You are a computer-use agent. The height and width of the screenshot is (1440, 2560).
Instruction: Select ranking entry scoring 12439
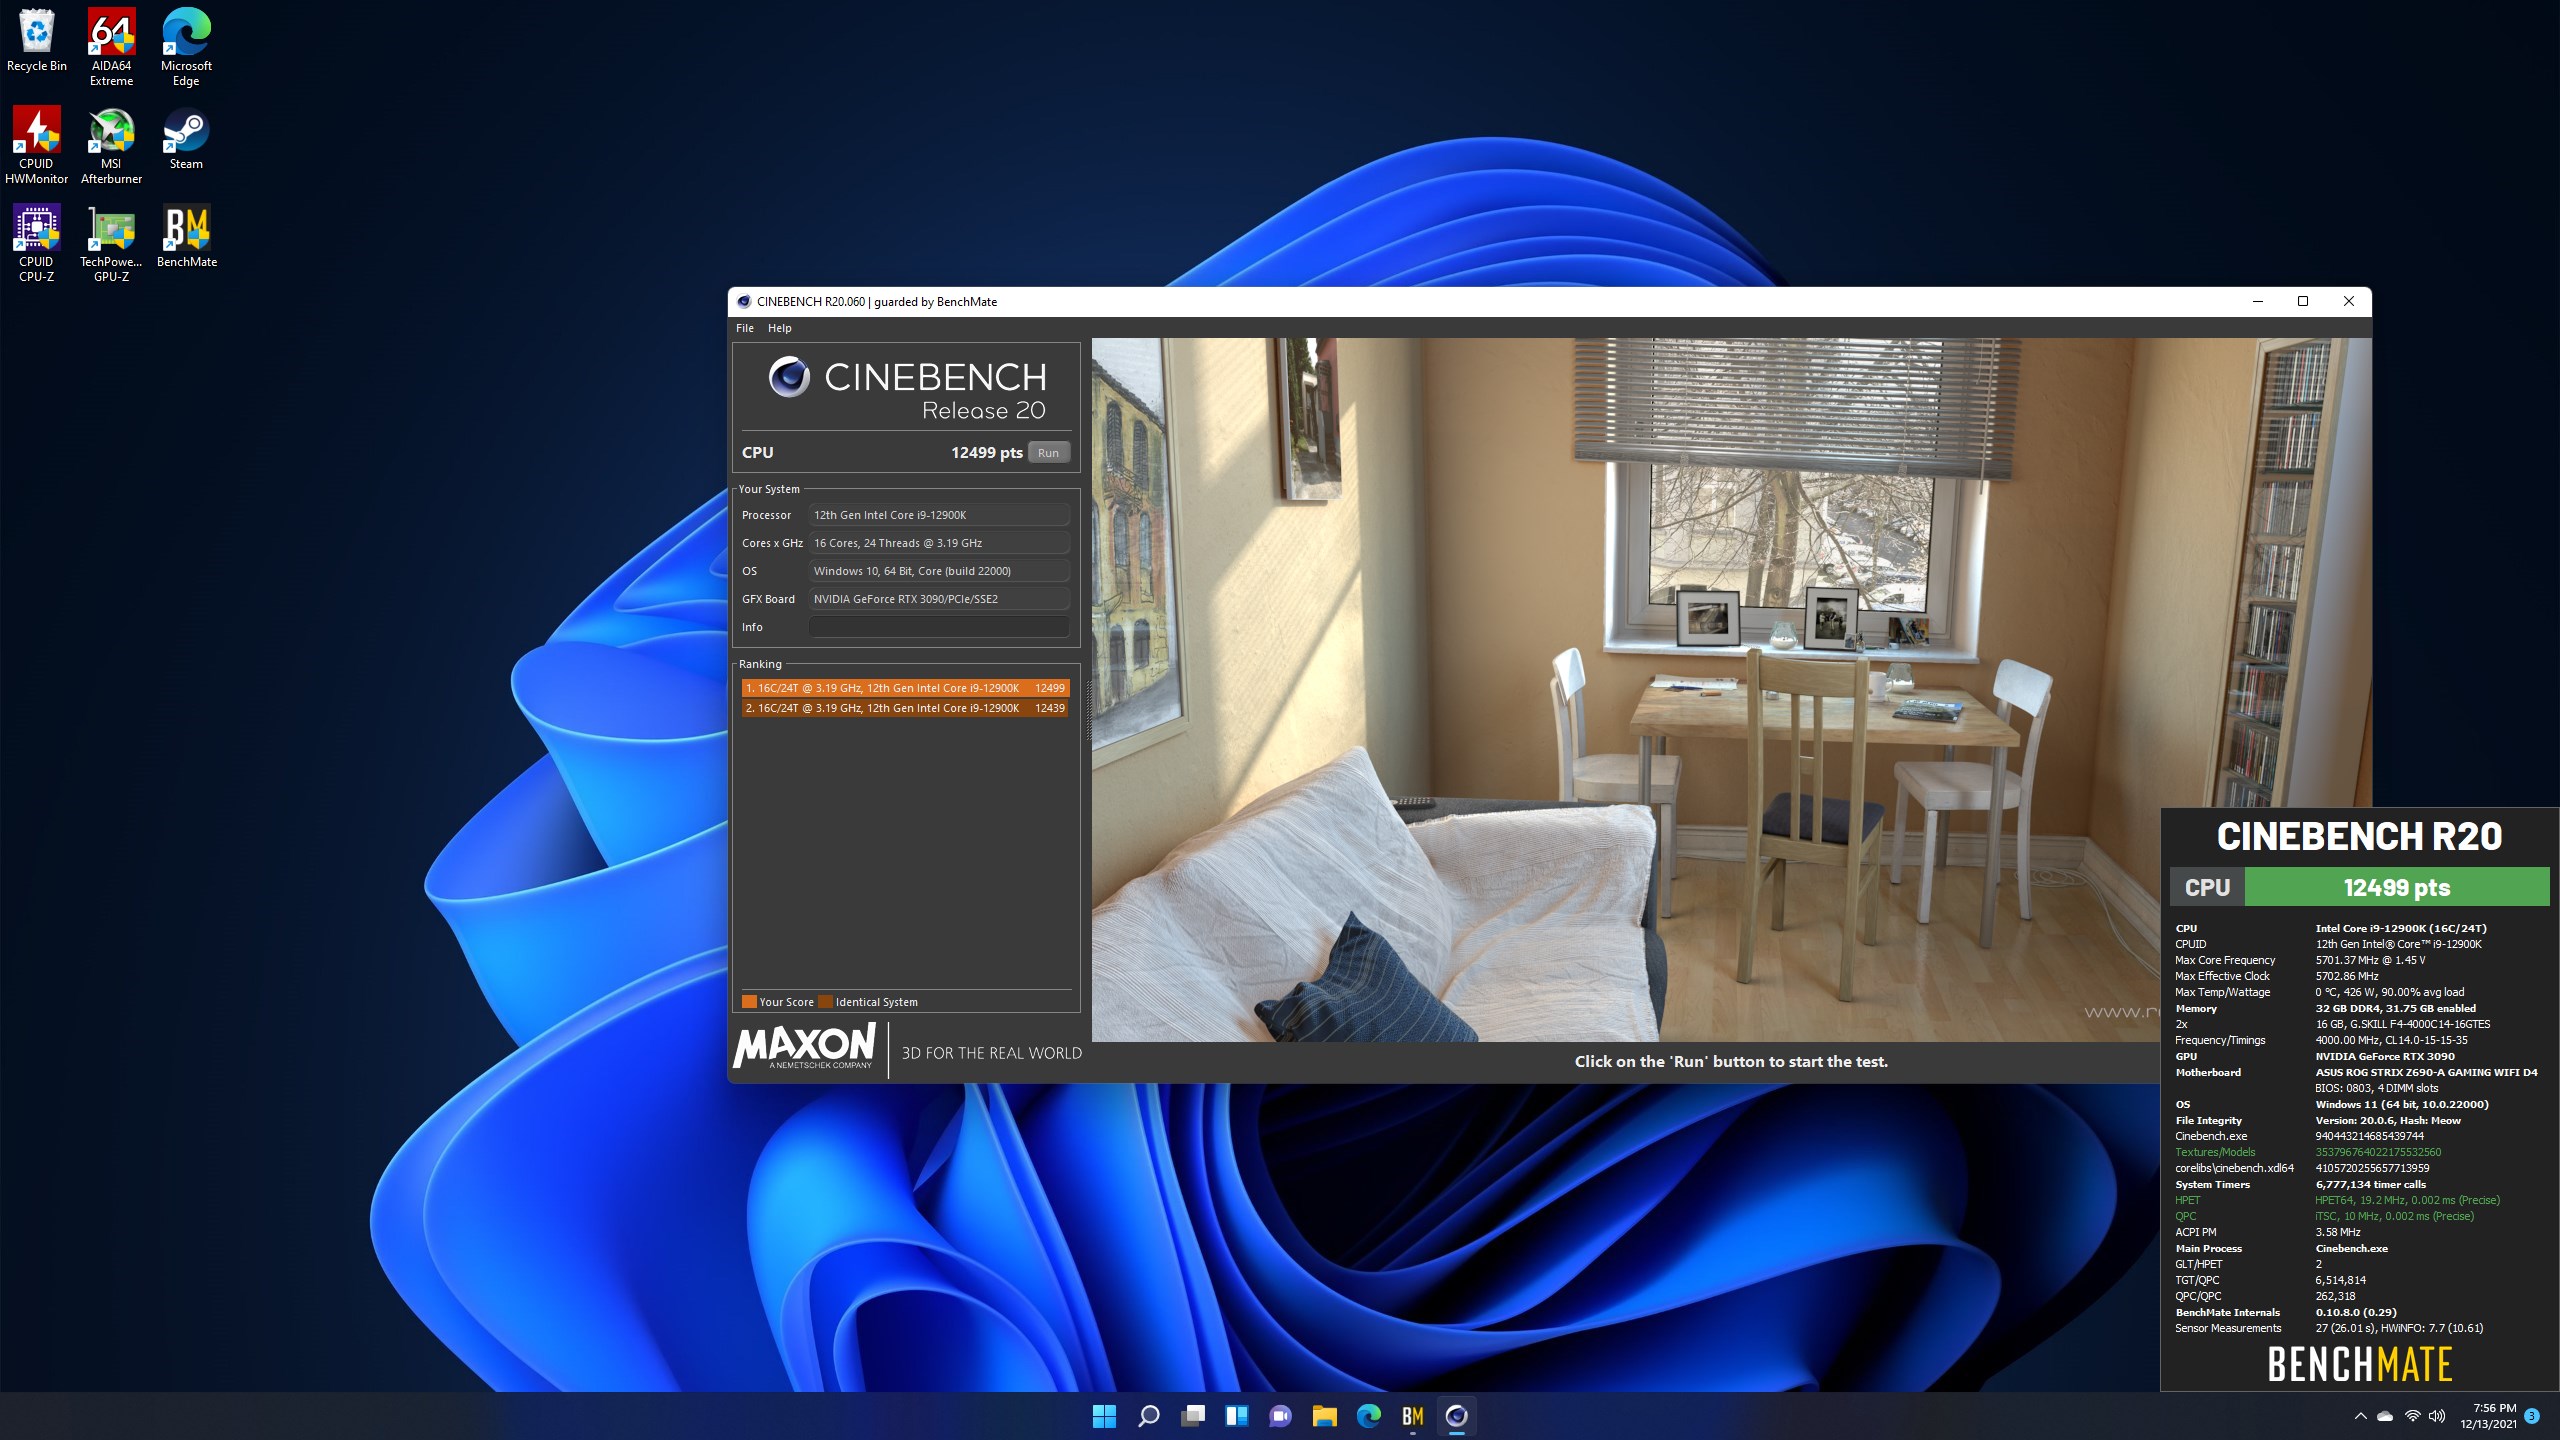click(x=905, y=708)
